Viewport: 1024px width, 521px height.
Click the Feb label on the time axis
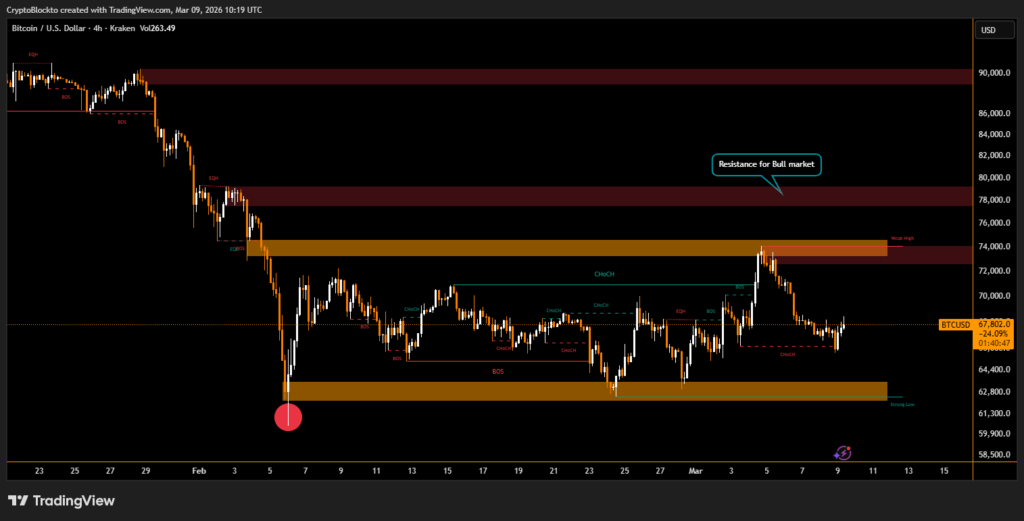coord(198,469)
